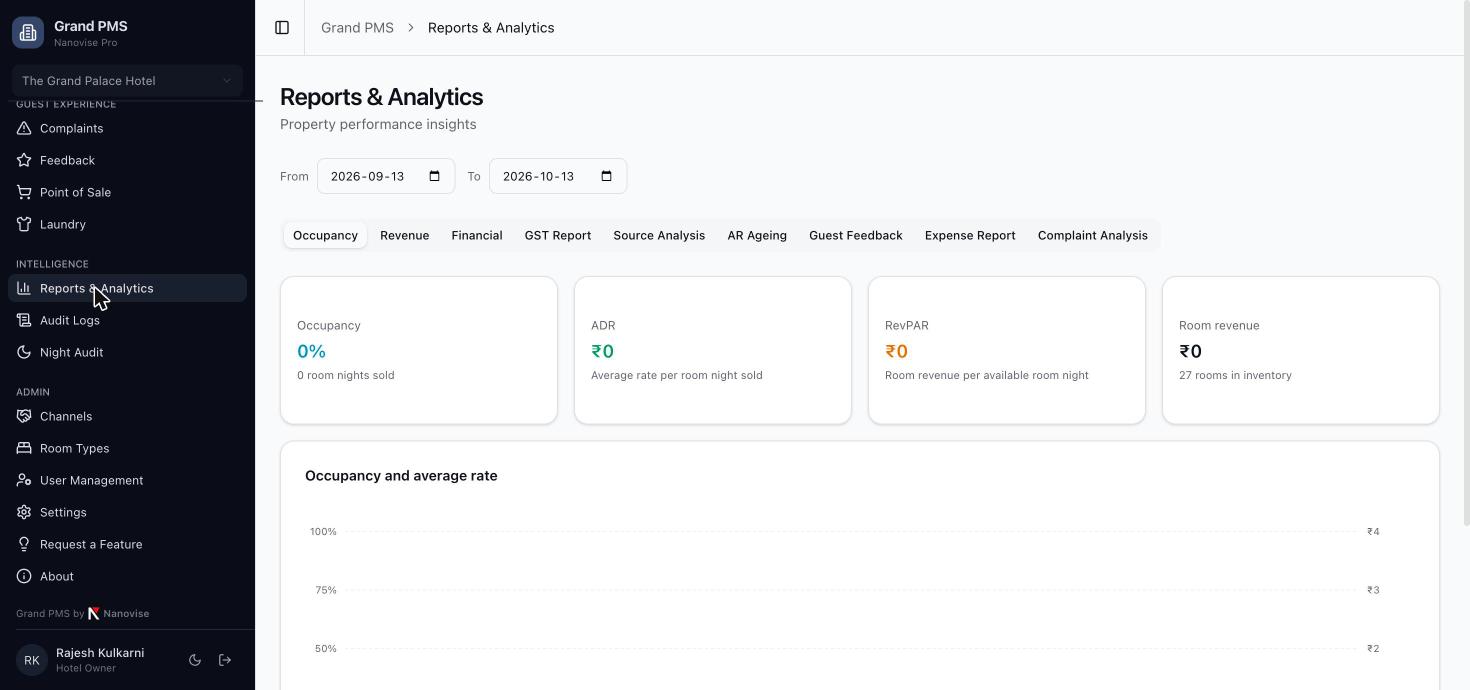
Task: Click the Channels icon in sidebar
Action: click(24, 416)
